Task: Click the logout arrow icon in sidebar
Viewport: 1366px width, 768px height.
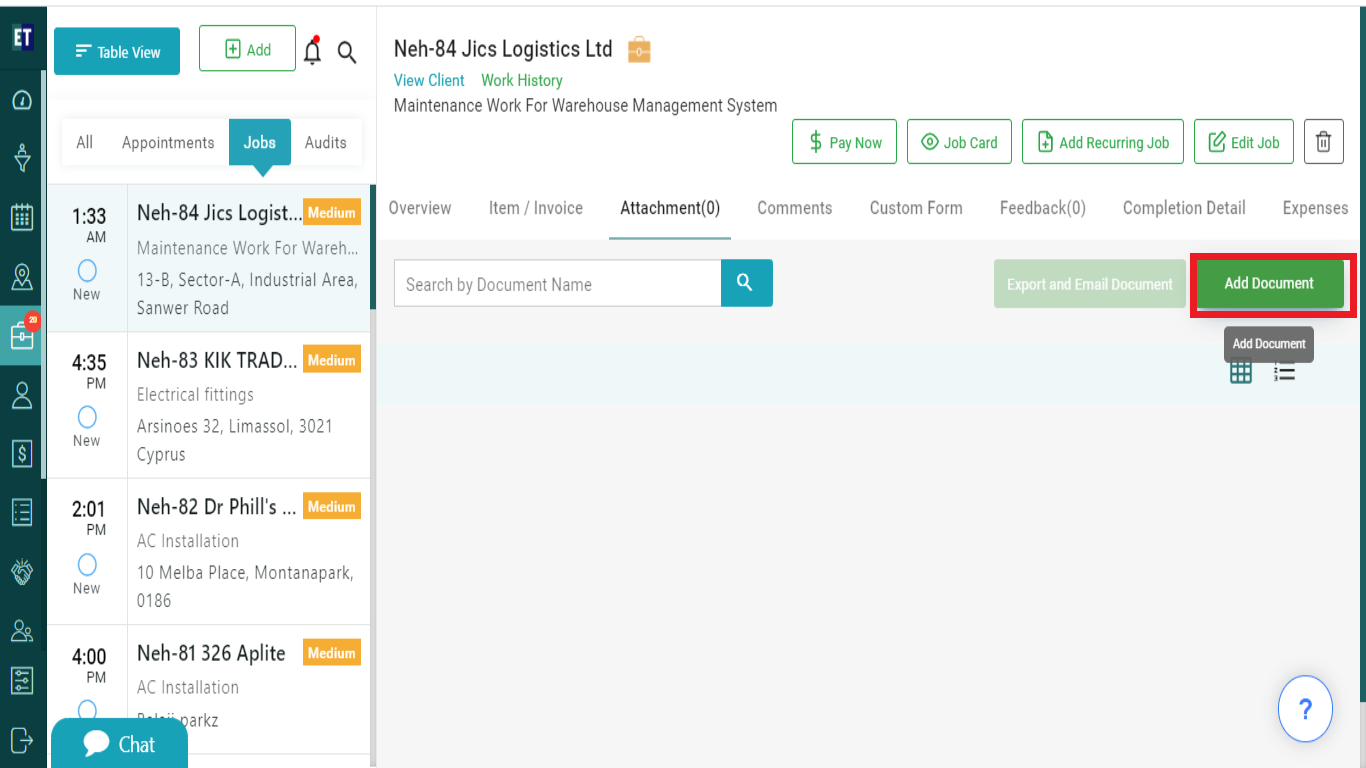Action: [22, 740]
